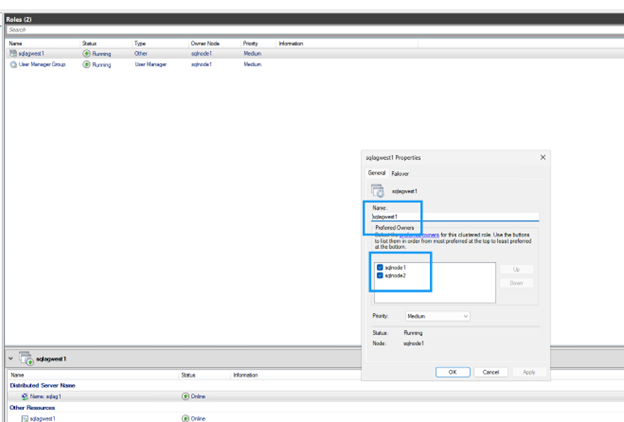Select the General tab in Properties
This screenshot has height=422, width=624.
tap(376, 173)
